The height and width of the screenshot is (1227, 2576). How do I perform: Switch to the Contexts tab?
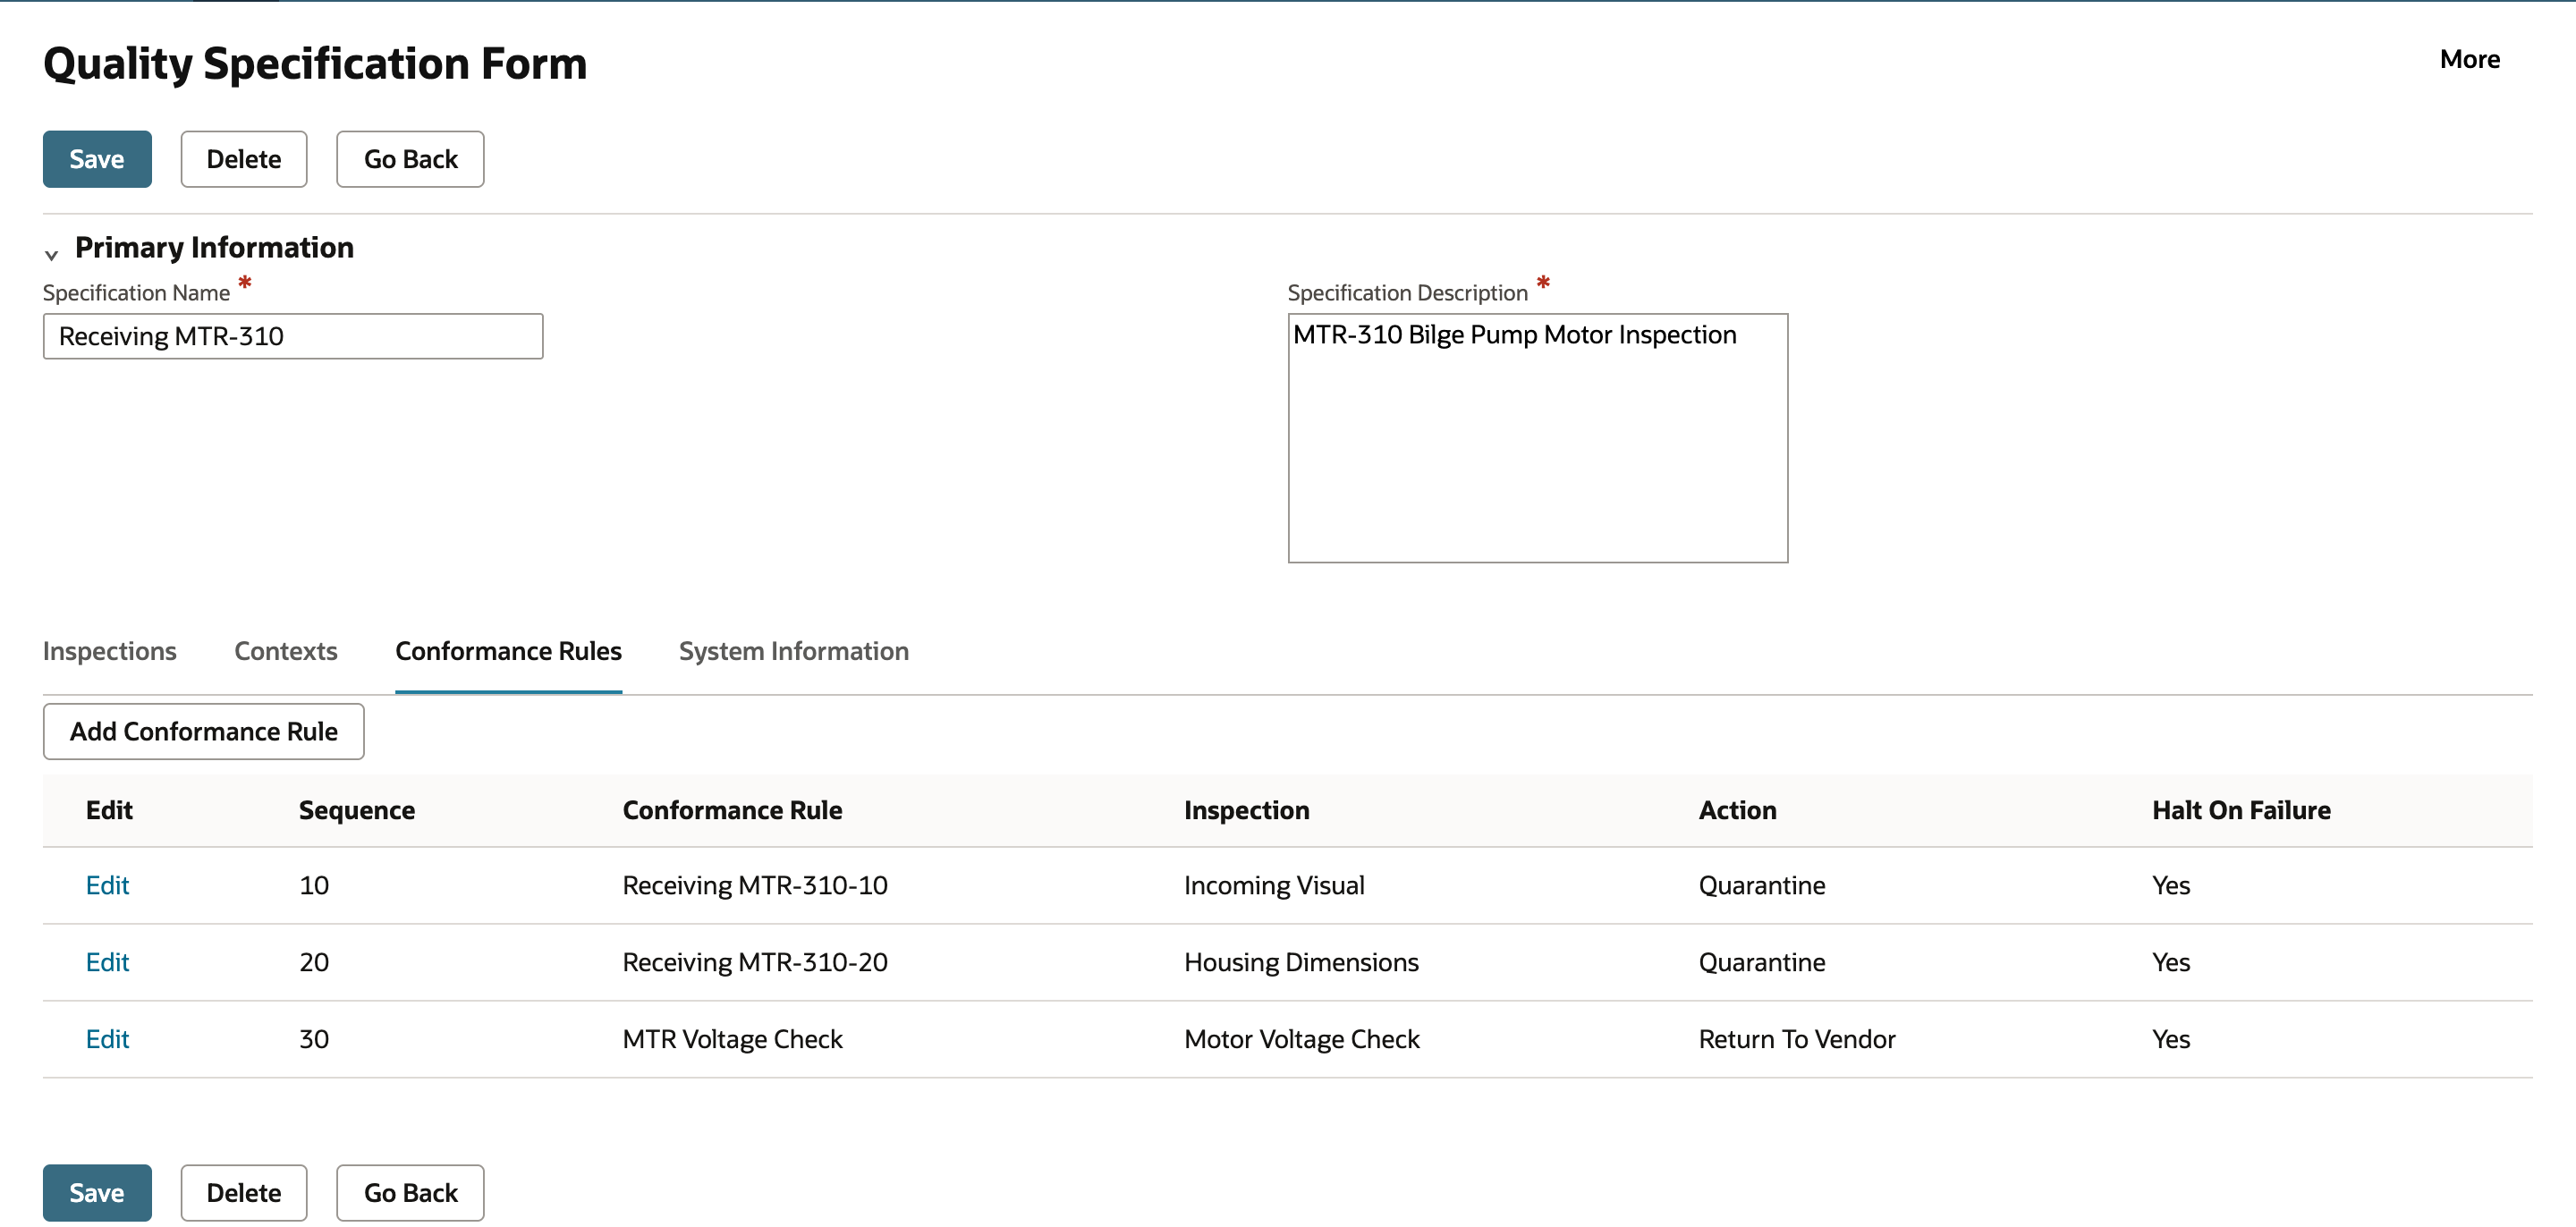click(286, 651)
